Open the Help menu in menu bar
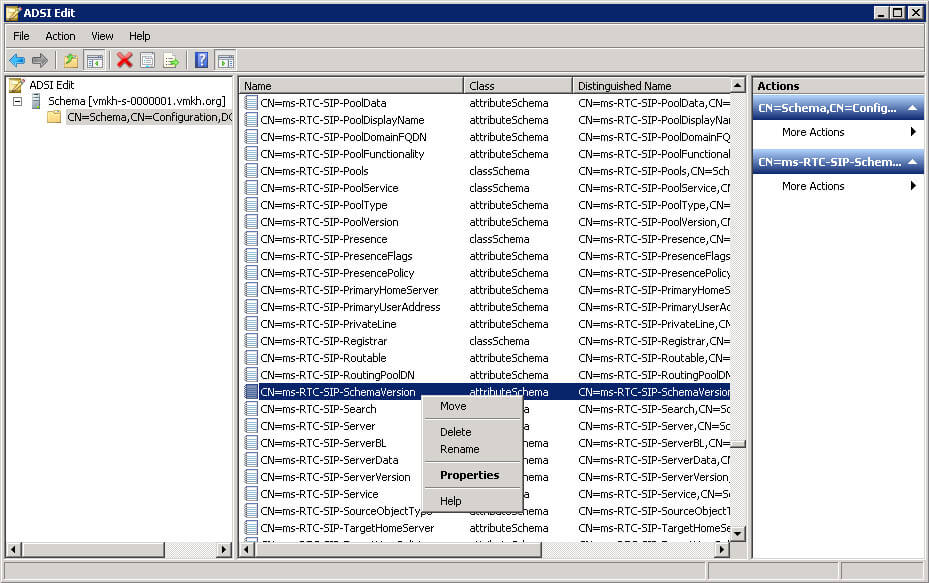929x583 pixels. point(140,36)
